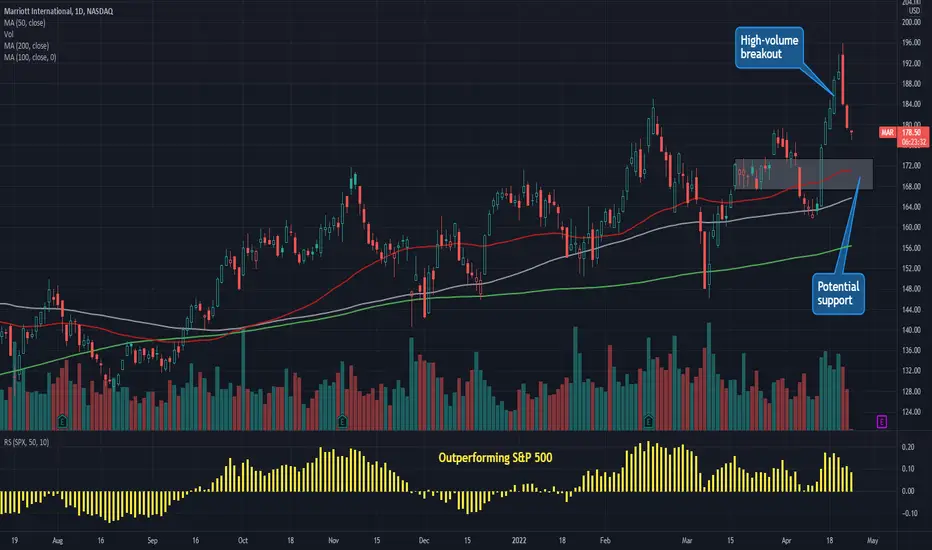Viewport: 932px width, 550px height.
Task: Select the MA (200, close) indicator legend
Action: tap(26, 46)
